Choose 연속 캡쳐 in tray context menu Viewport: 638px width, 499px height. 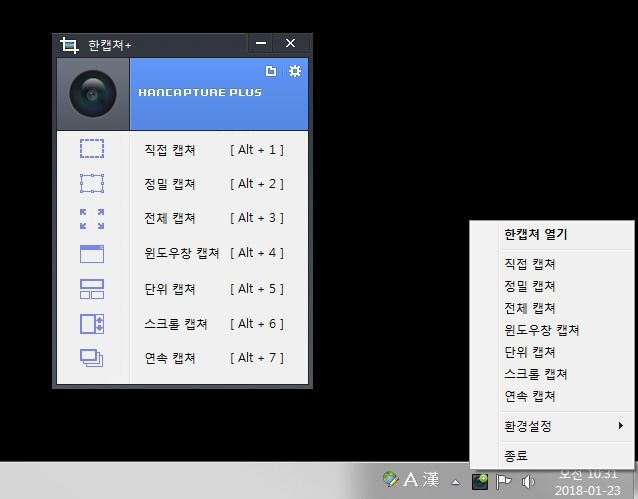pyautogui.click(x=530, y=396)
